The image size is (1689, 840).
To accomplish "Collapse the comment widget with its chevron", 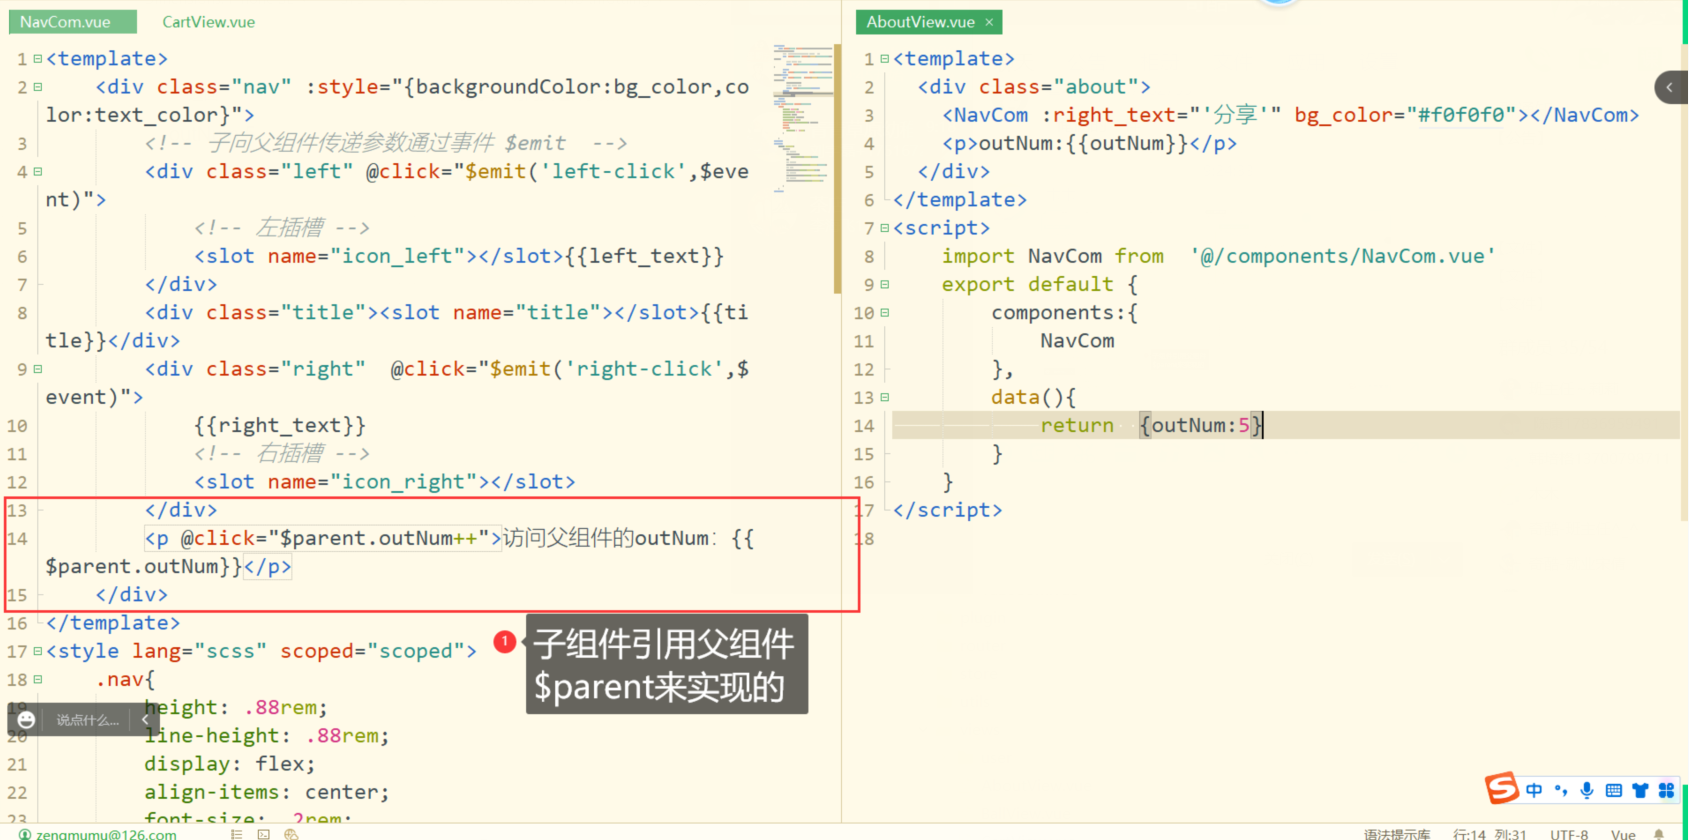I will click(x=145, y=719).
